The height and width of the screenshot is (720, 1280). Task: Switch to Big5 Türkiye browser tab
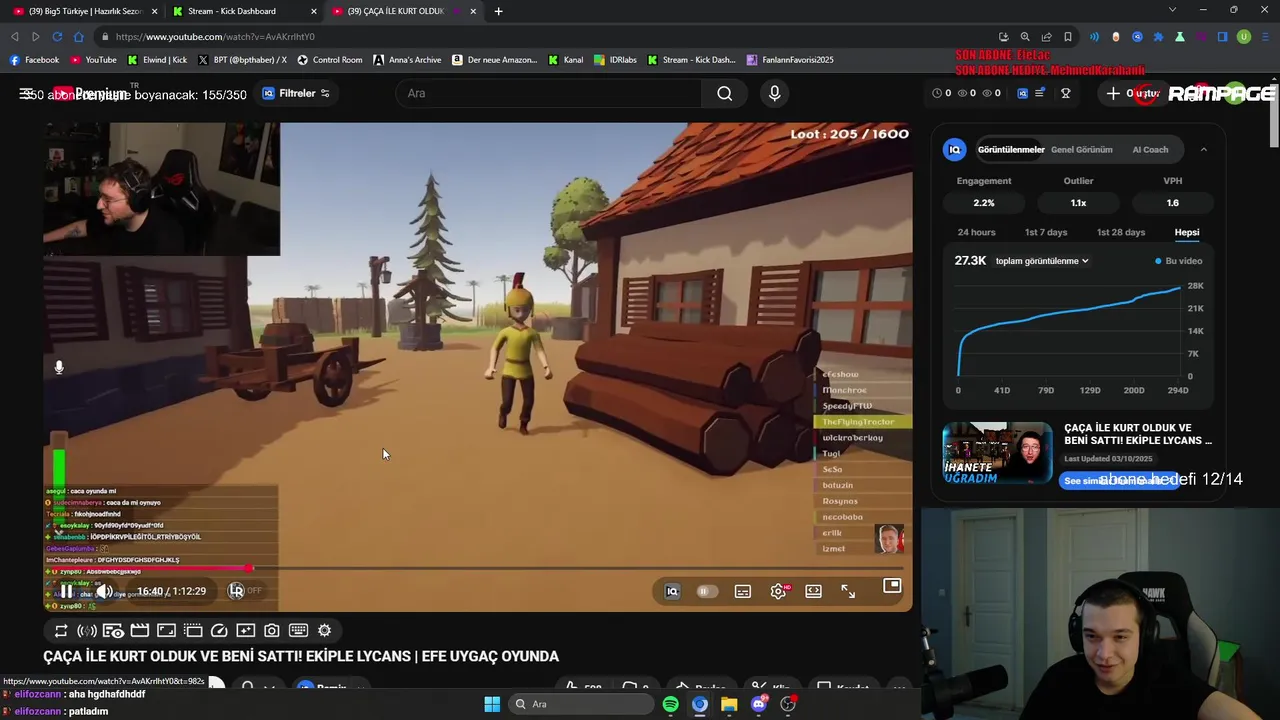click(85, 11)
